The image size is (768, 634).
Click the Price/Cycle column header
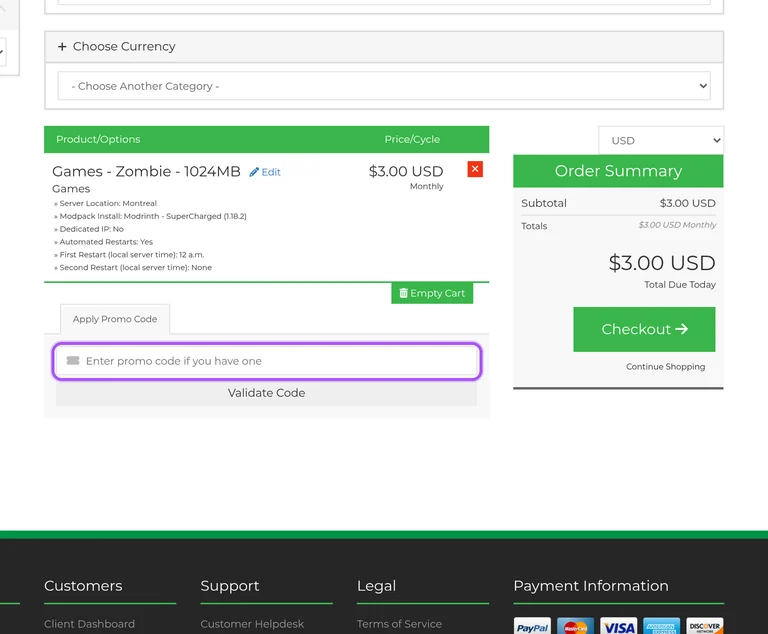(412, 139)
